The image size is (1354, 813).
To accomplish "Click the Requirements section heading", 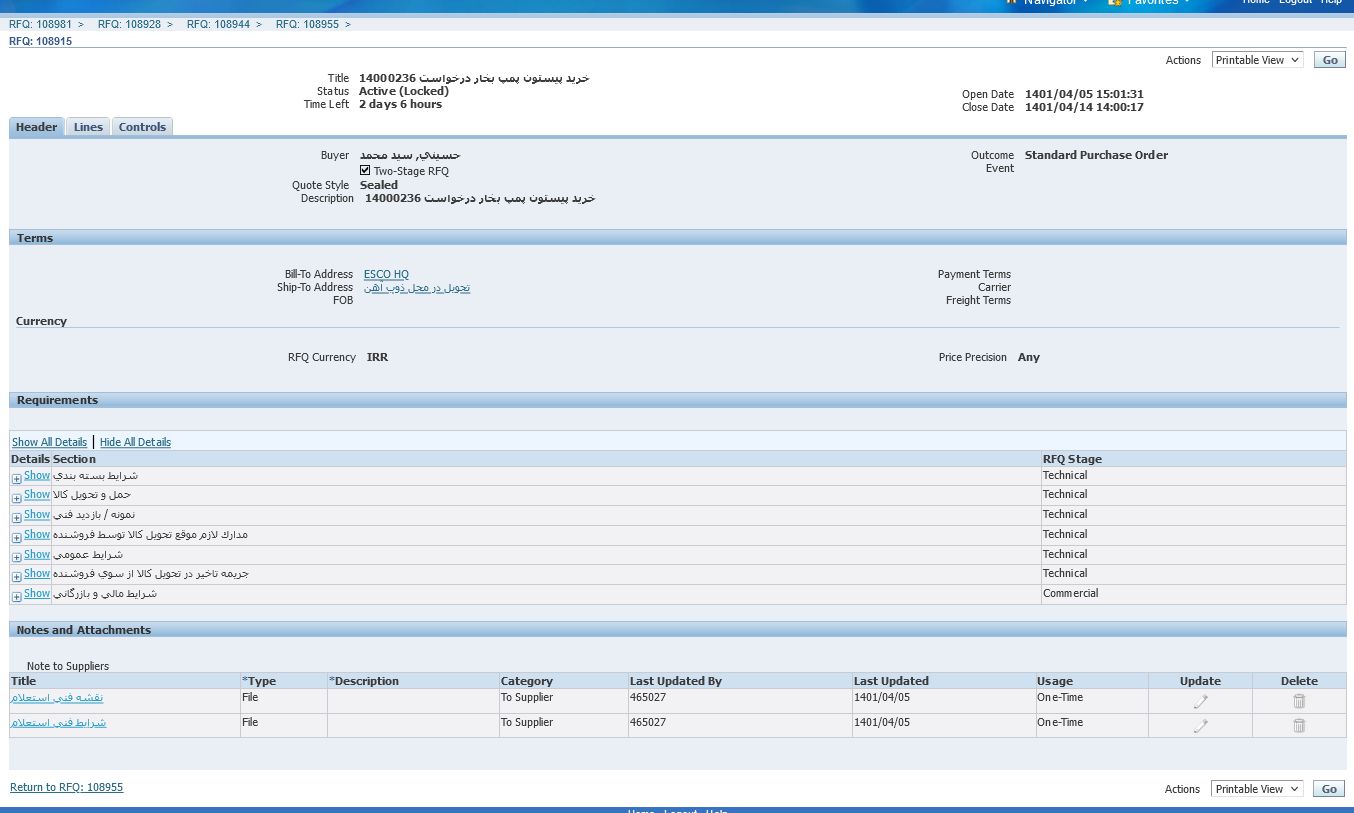I will 57,400.
